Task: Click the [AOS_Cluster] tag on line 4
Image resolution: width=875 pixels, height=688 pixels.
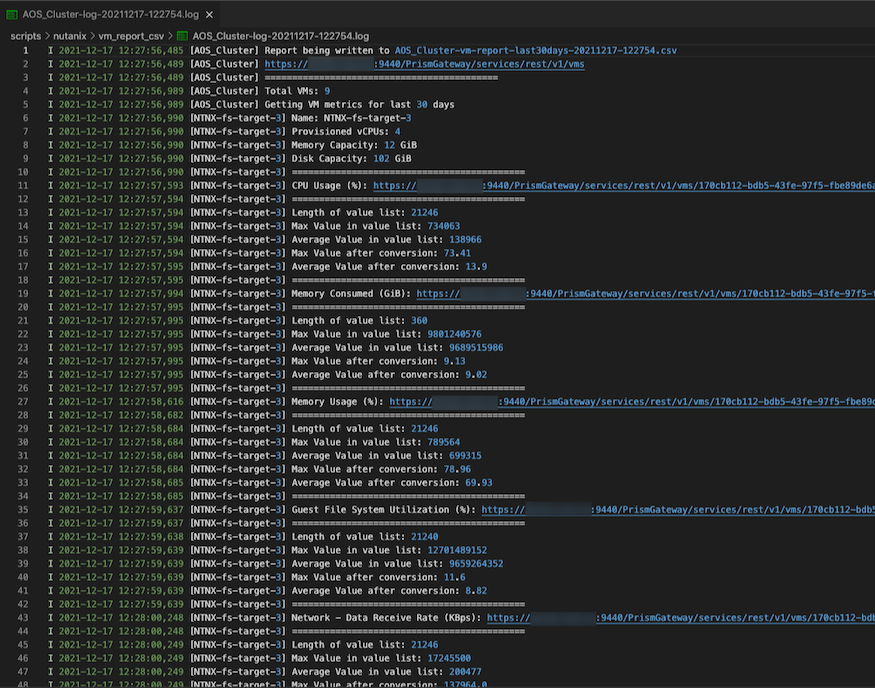Action: tap(224, 91)
